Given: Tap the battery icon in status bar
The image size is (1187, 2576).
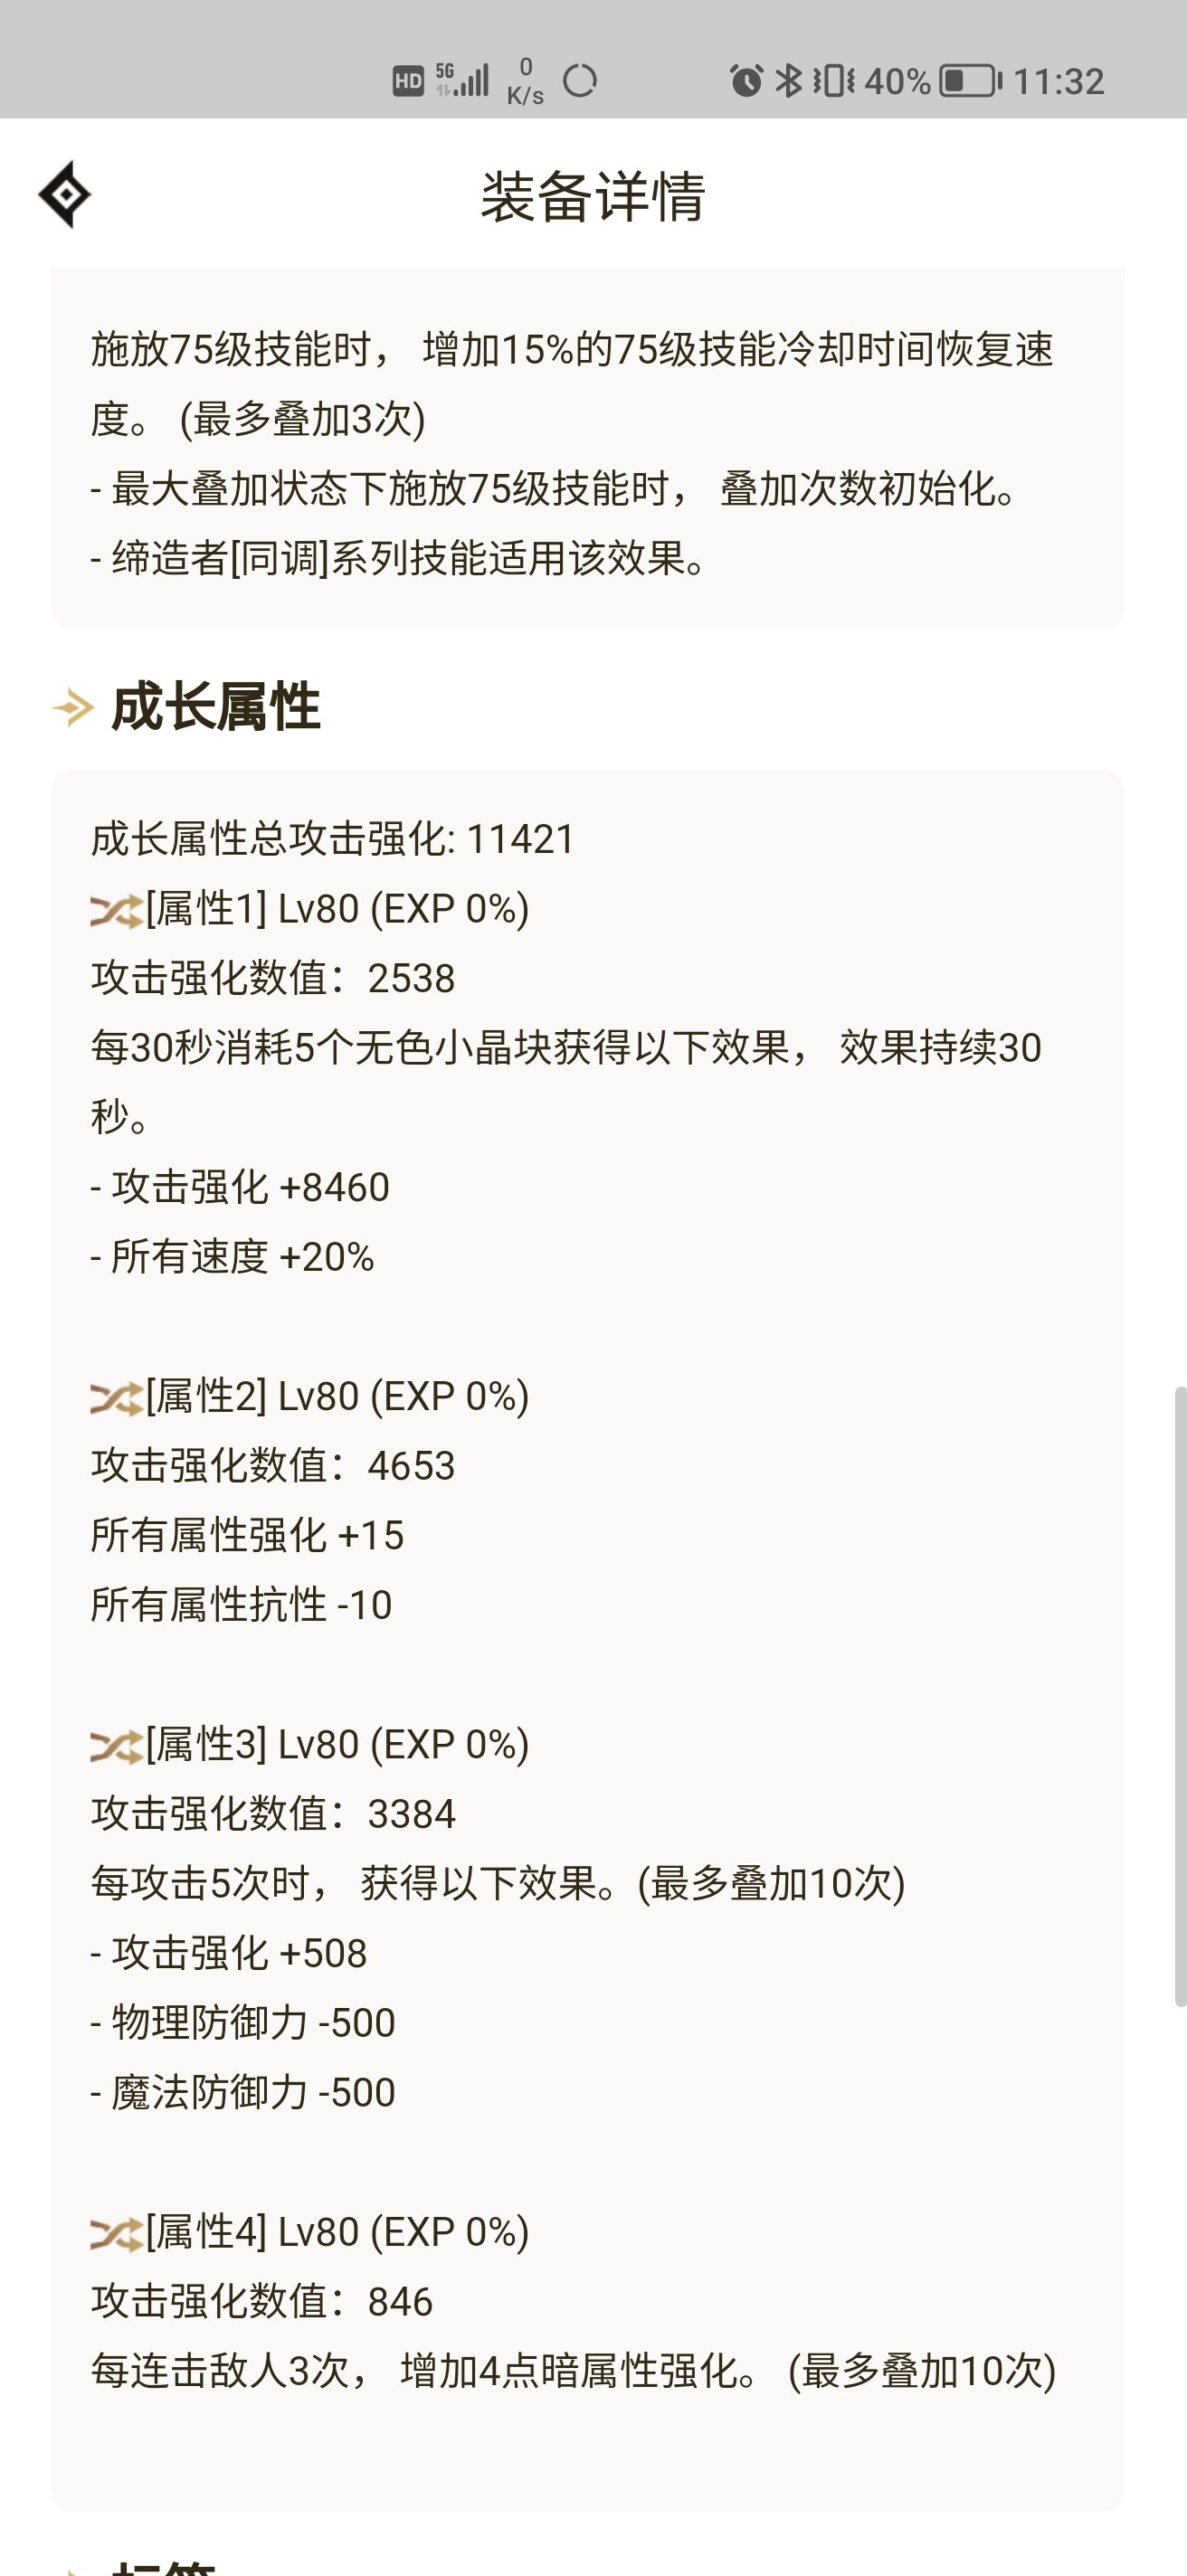Looking at the screenshot, I should tap(971, 80).
